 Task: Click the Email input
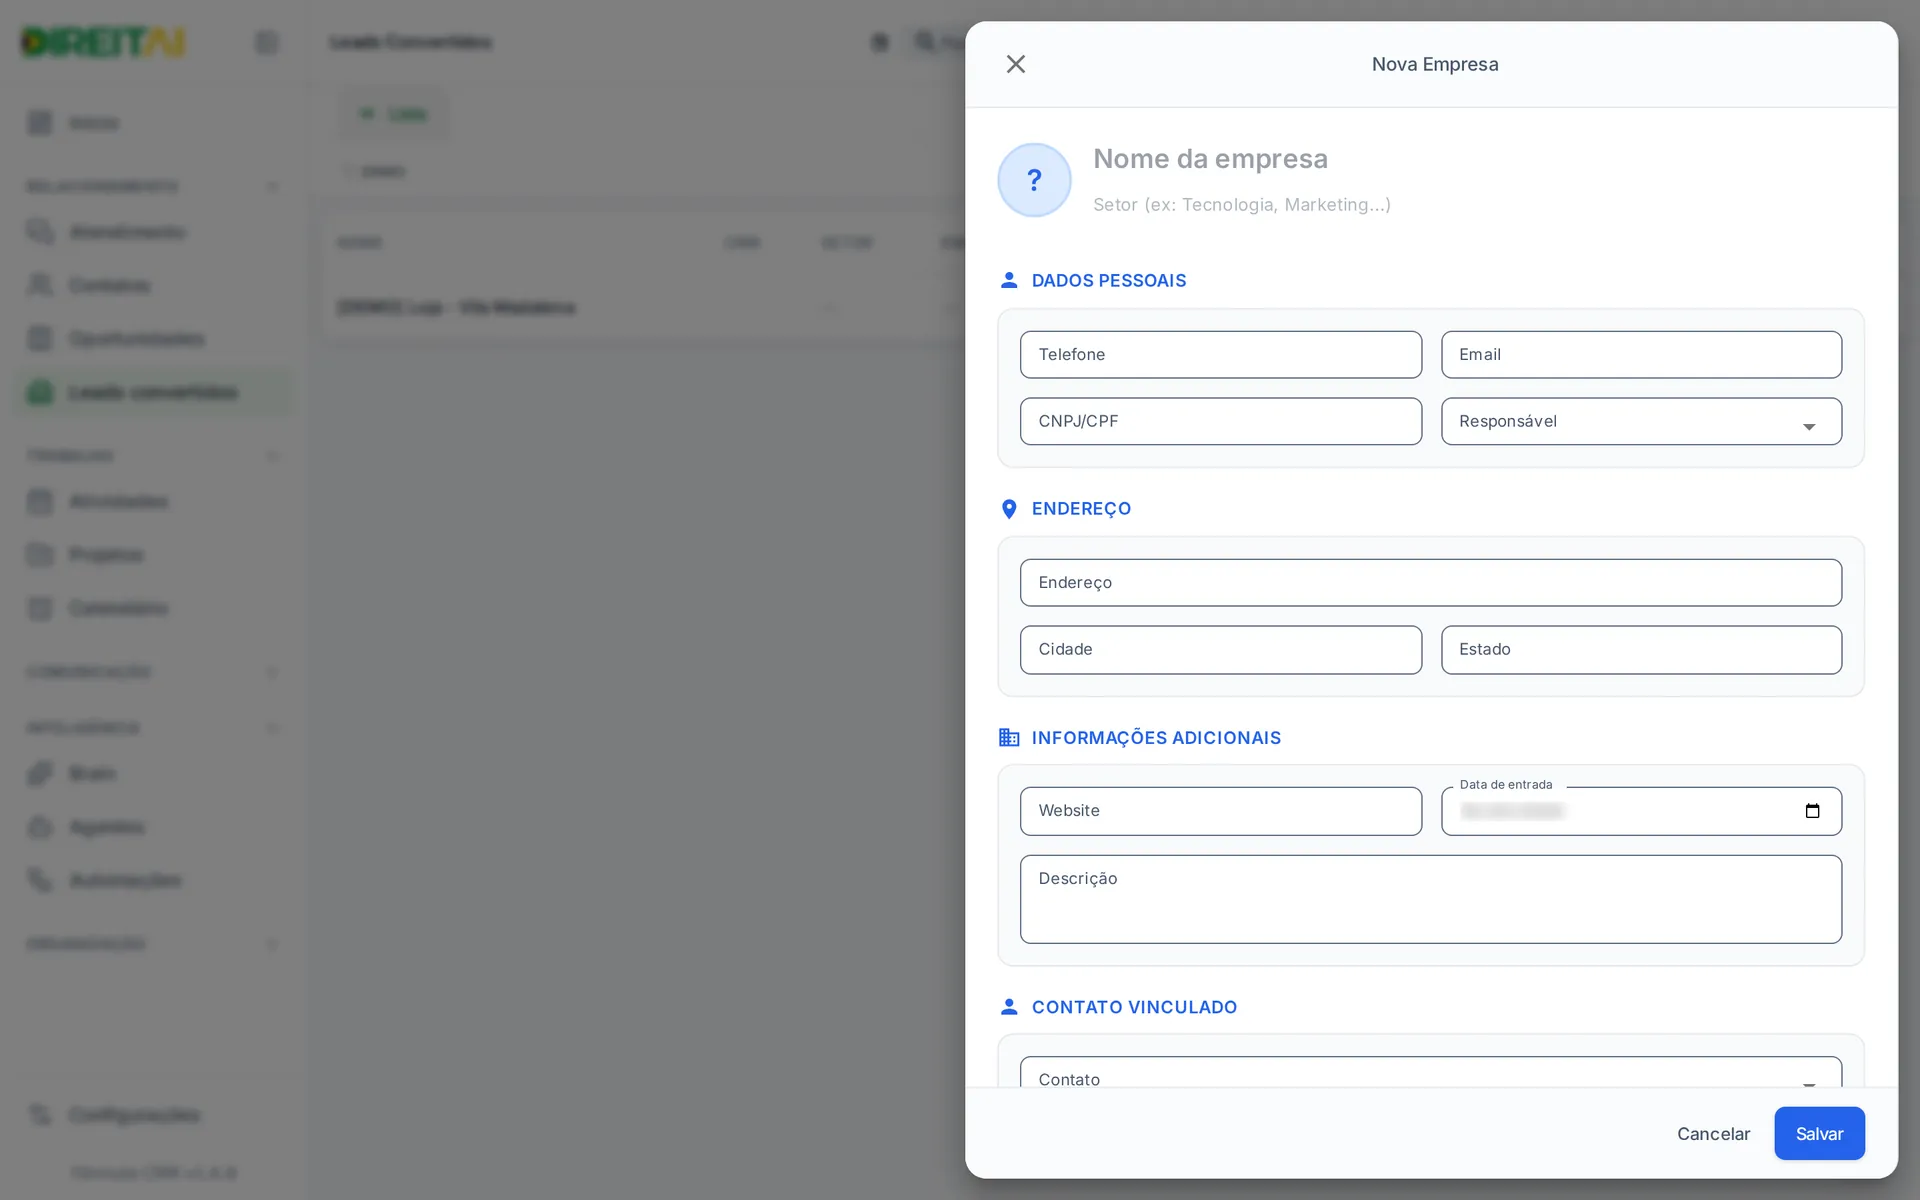(1641, 354)
